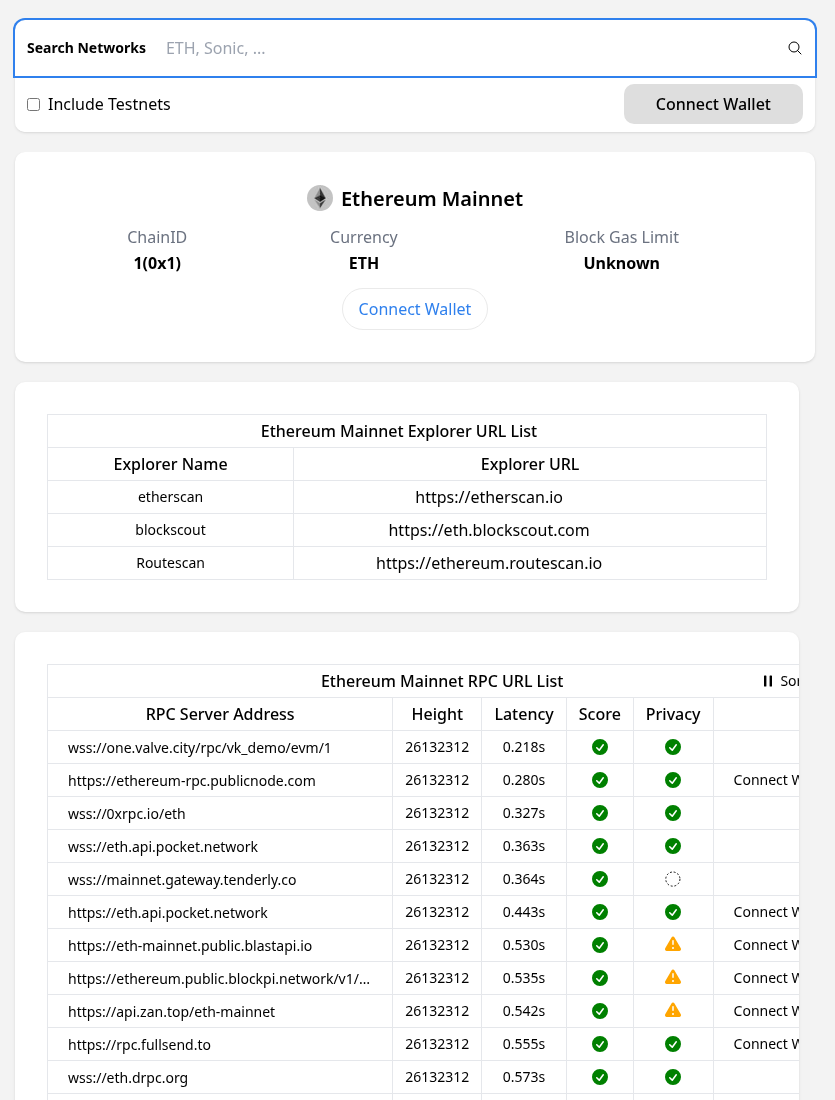
Task: Connect wallet for ethereum-rpc.publicnode.com RPC
Action: [x=766, y=780]
